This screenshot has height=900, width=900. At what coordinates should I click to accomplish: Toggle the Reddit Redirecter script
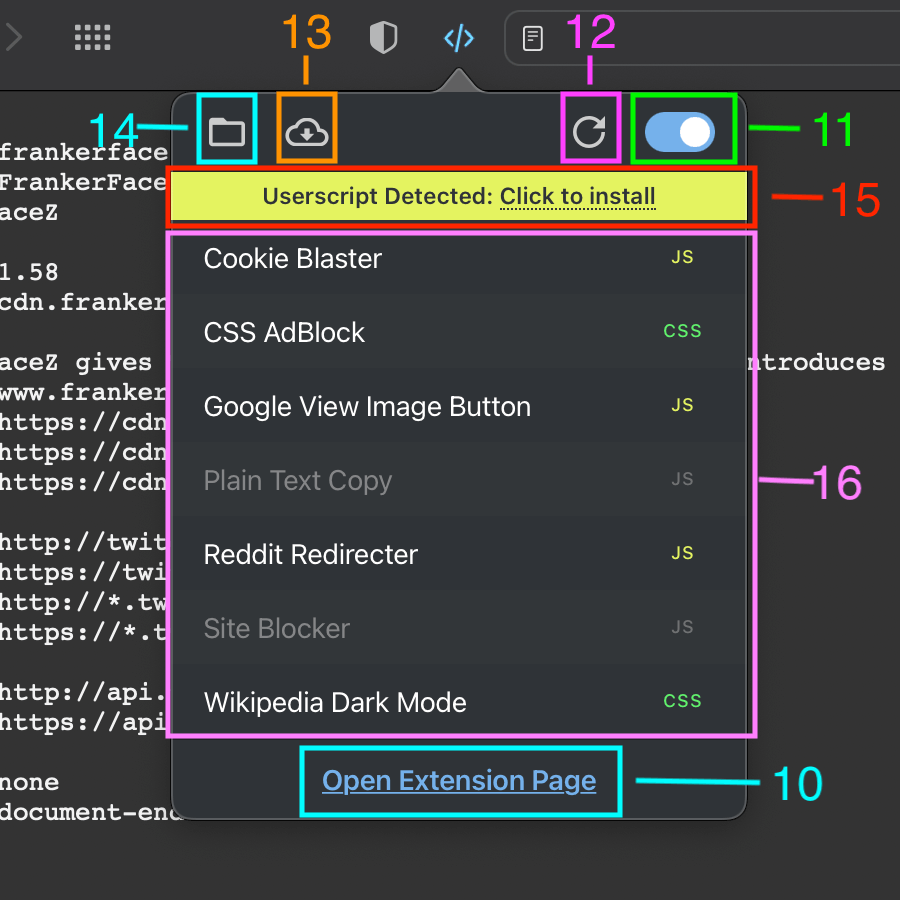click(459, 554)
